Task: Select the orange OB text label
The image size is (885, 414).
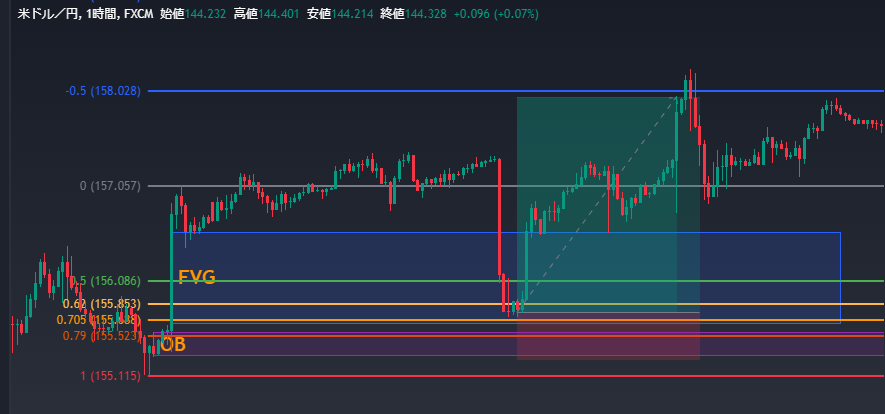Action: pos(173,345)
